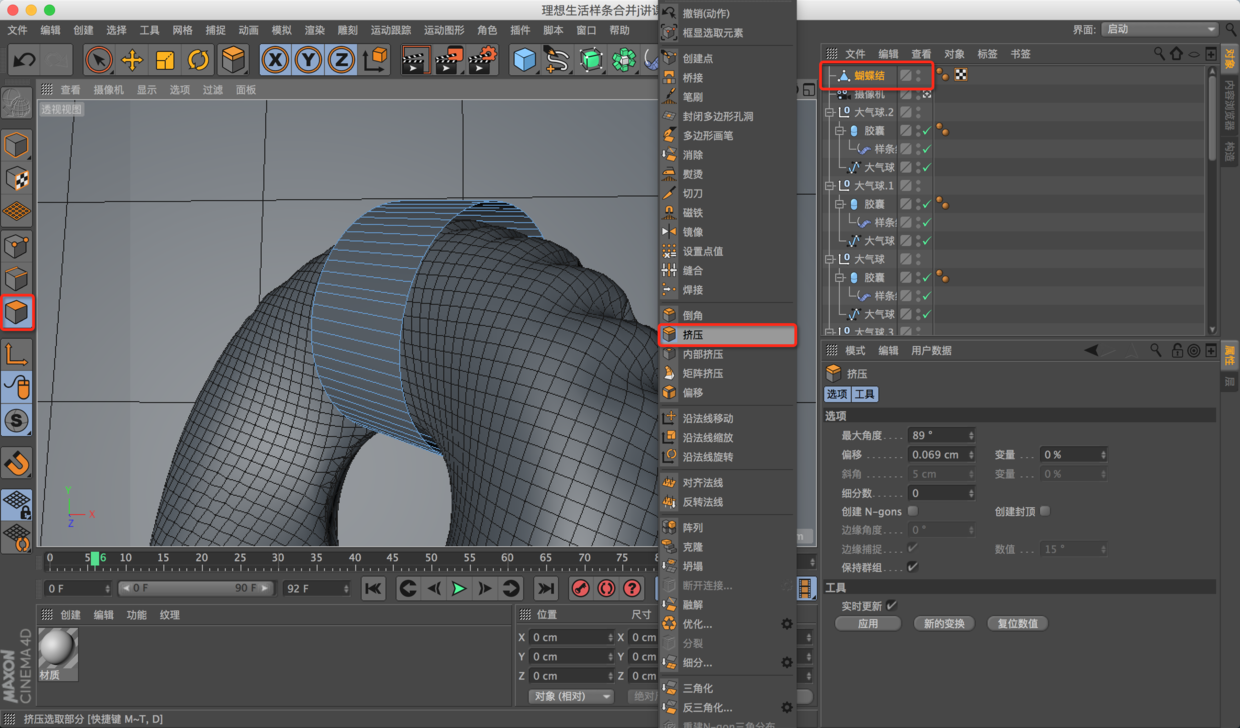
Task: Click the record keyframe red button
Action: pyautogui.click(x=581, y=588)
